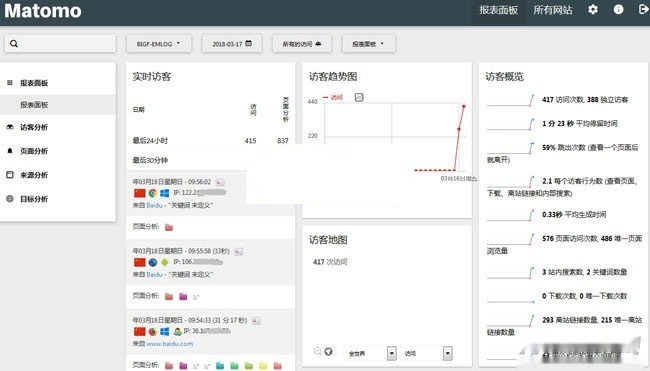
Task: Click the returning visitor icon of 09:54:33 visit
Action: [177, 331]
